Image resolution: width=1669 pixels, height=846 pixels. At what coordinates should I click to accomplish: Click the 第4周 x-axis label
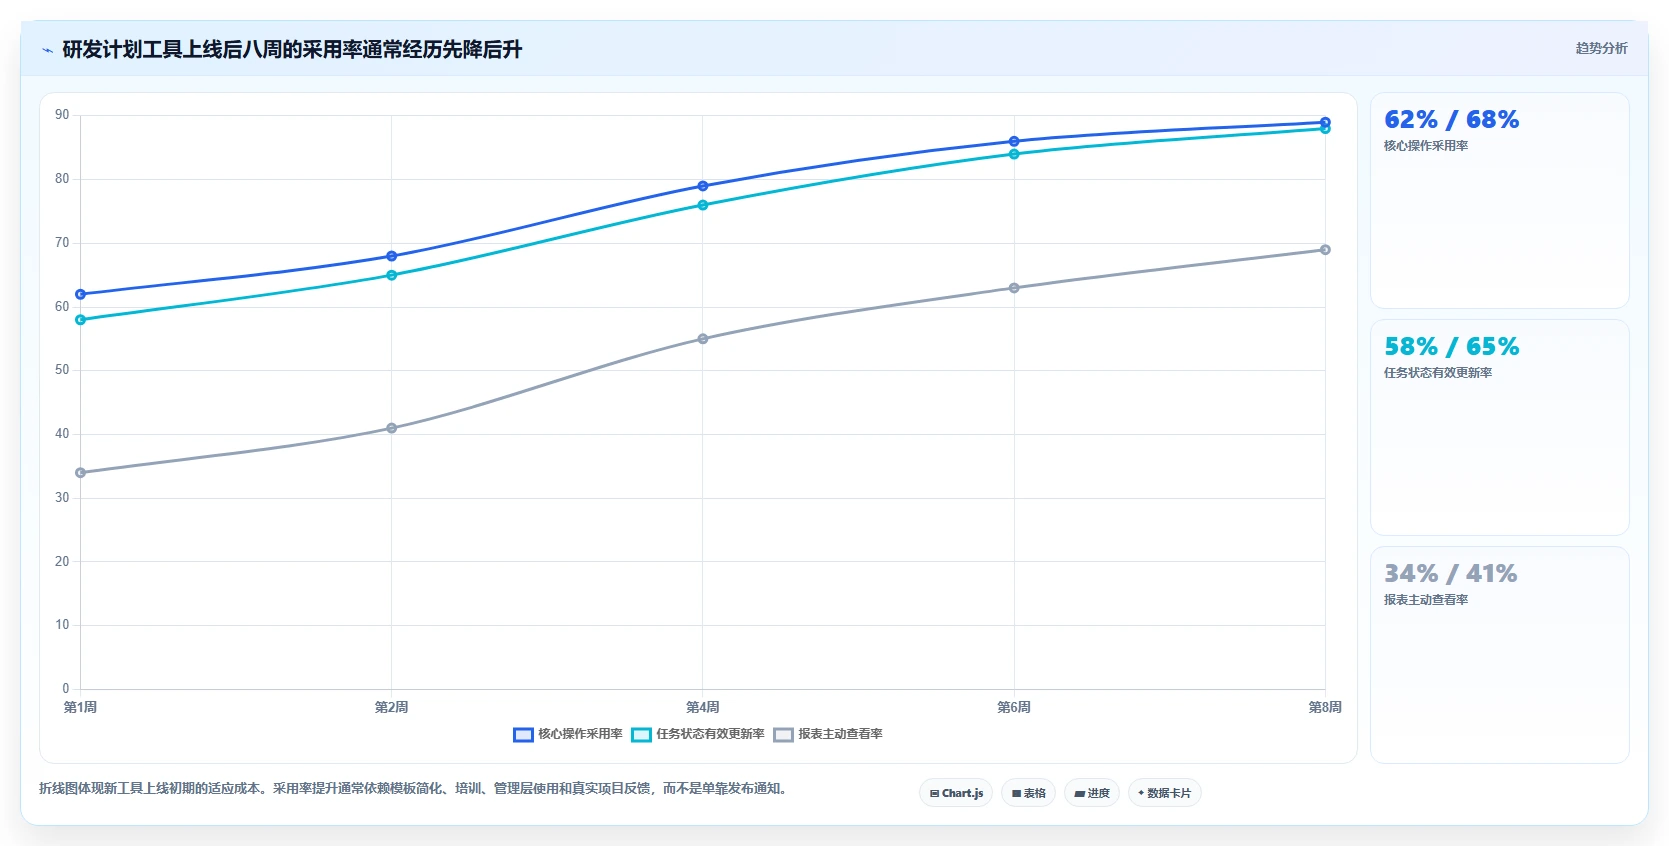pyautogui.click(x=702, y=707)
